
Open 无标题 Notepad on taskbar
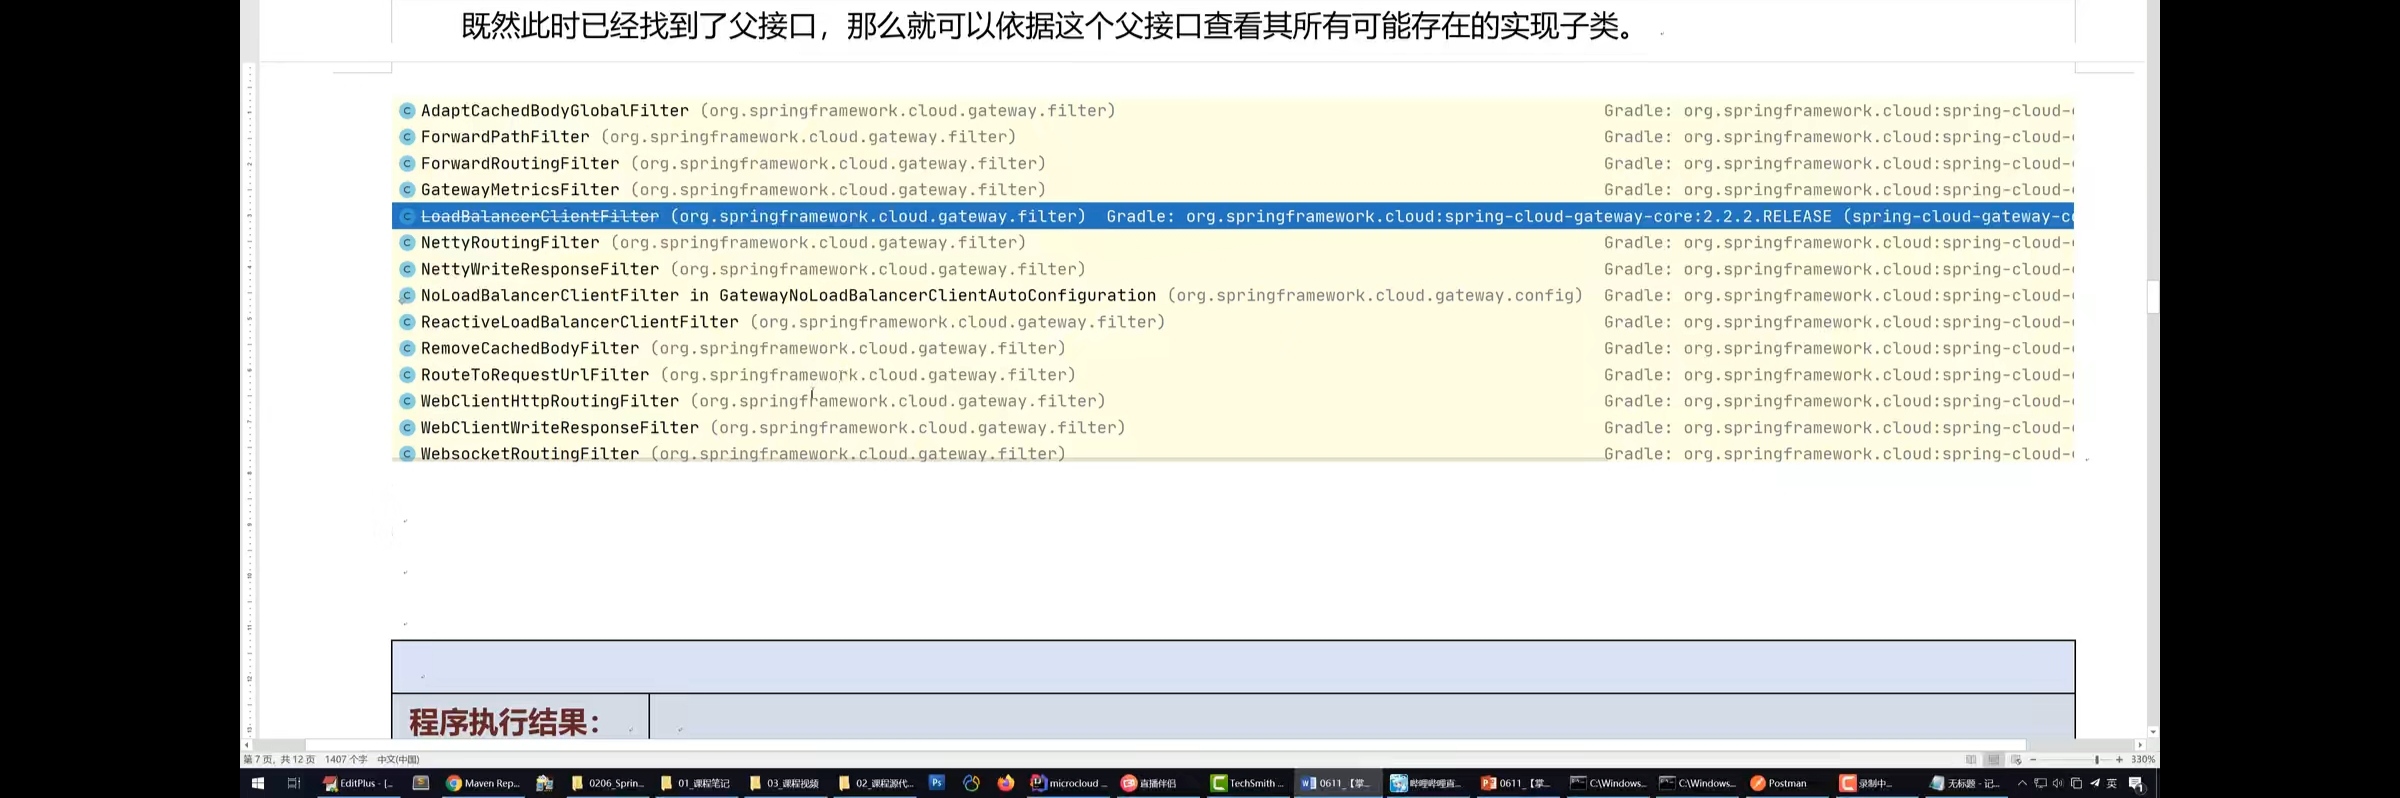[x=1965, y=783]
